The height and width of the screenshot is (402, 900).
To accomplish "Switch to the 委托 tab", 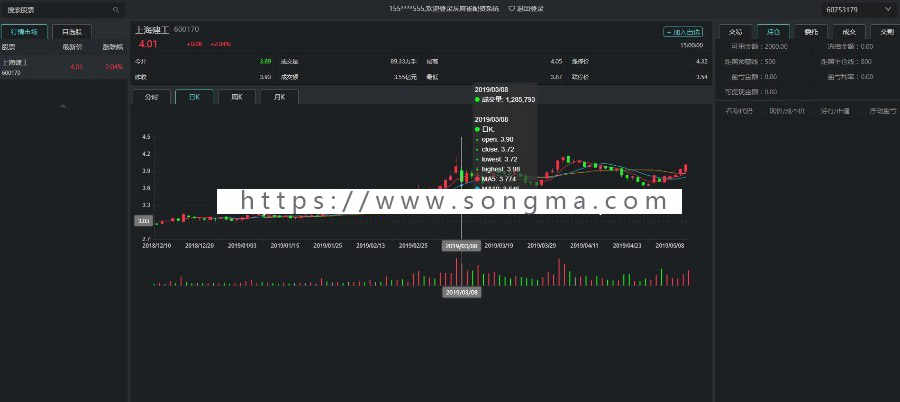I will coord(811,32).
